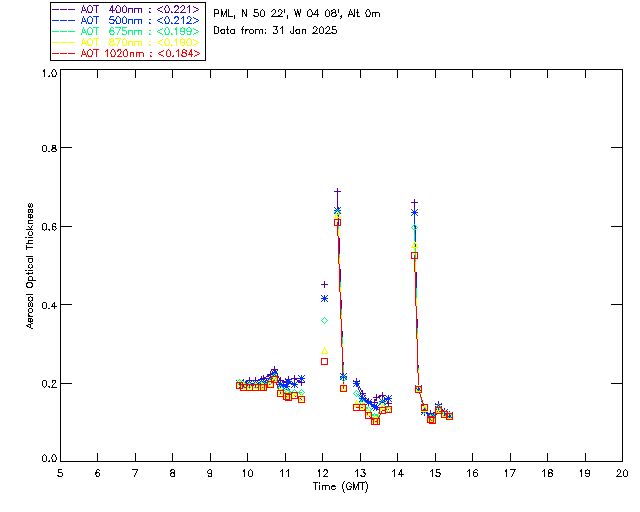Click the isolated green diamond marker near 12 GMT
The width and height of the screenshot is (640, 512).
click(x=324, y=321)
